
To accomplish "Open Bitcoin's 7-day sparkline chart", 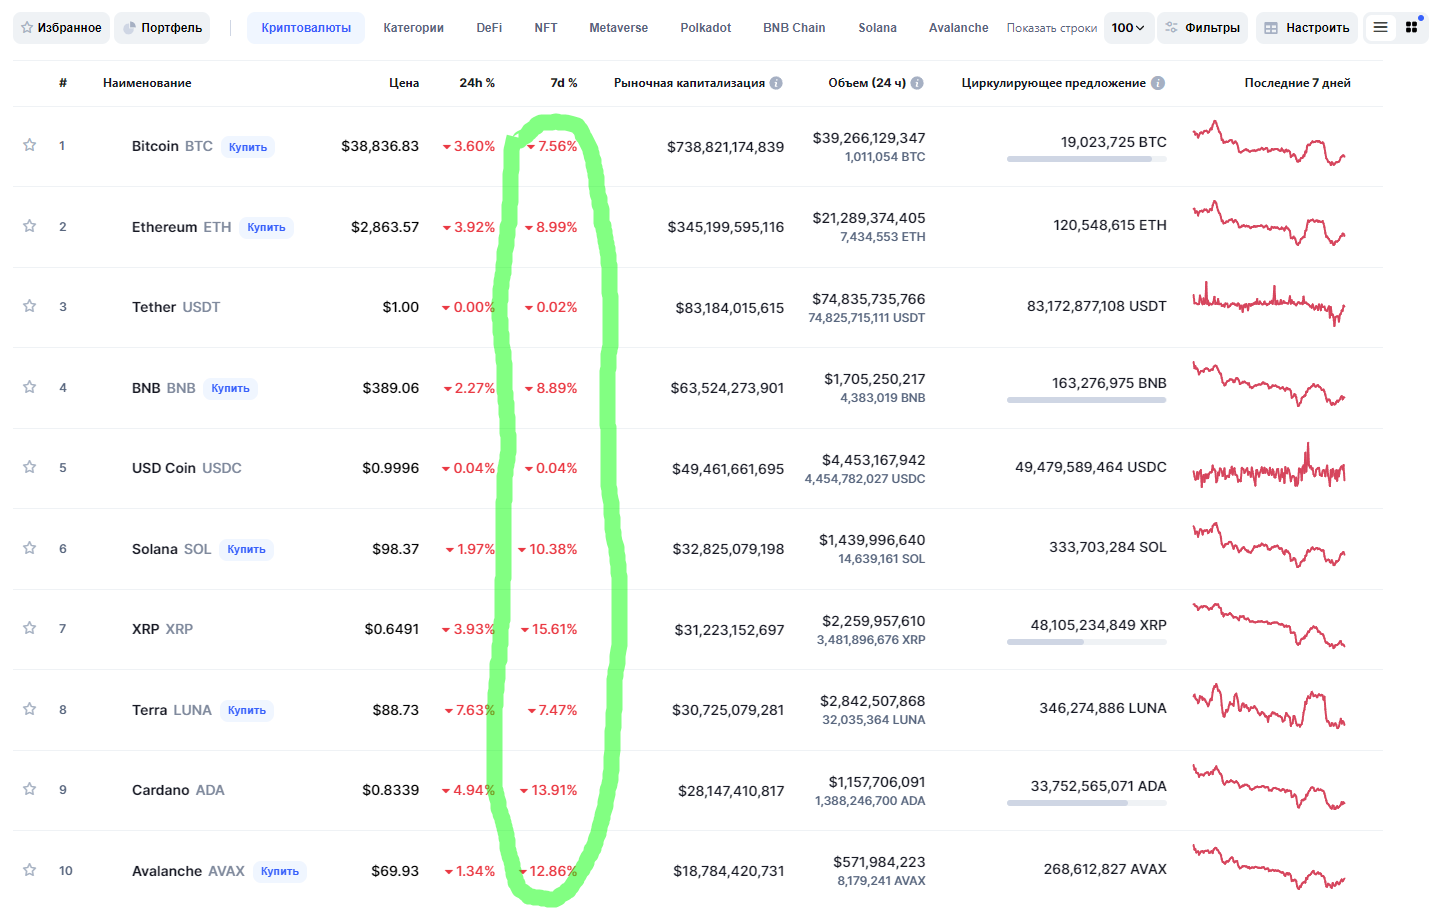I will pos(1269,144).
